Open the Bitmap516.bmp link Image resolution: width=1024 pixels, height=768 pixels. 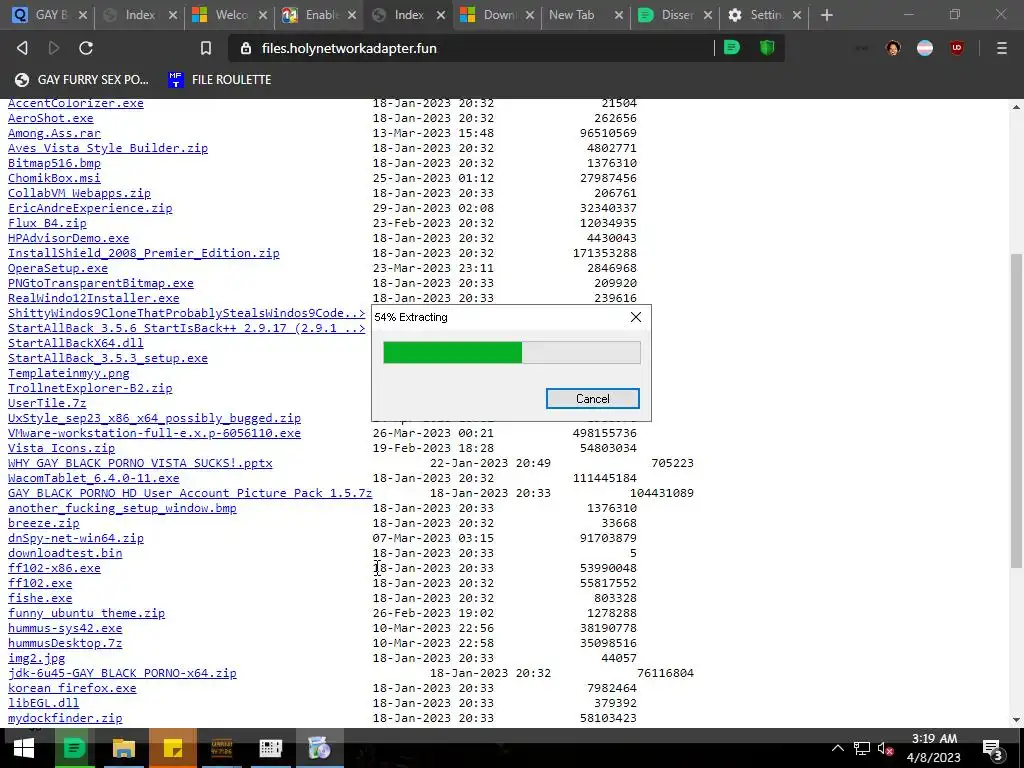pyautogui.click(x=54, y=163)
